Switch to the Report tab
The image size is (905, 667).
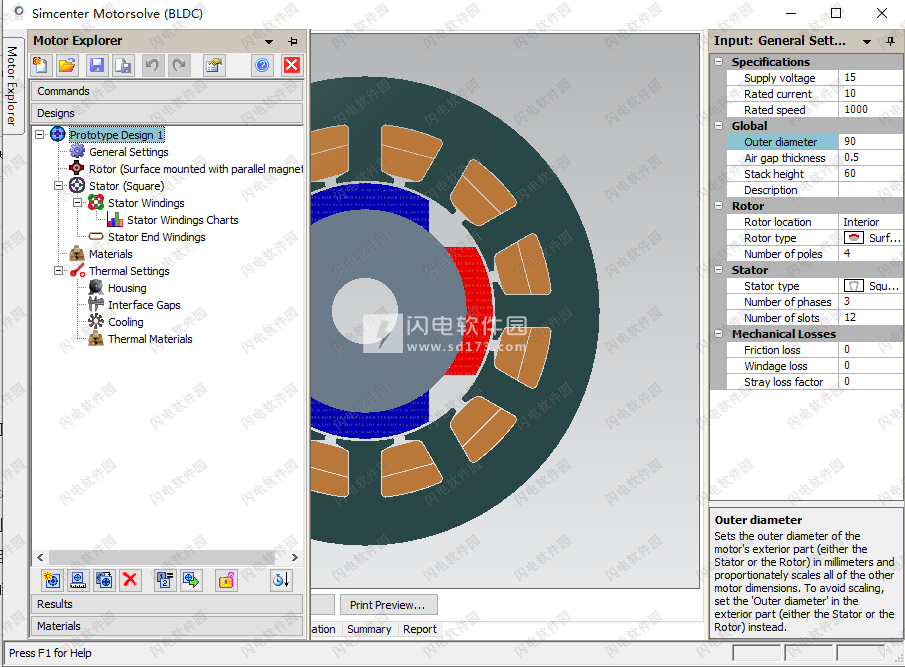coord(420,629)
